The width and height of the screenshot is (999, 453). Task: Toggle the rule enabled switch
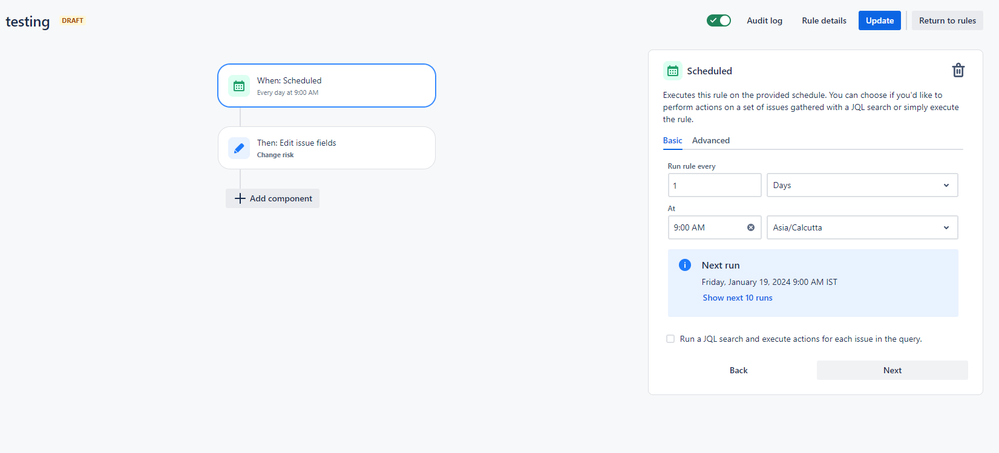tap(719, 20)
